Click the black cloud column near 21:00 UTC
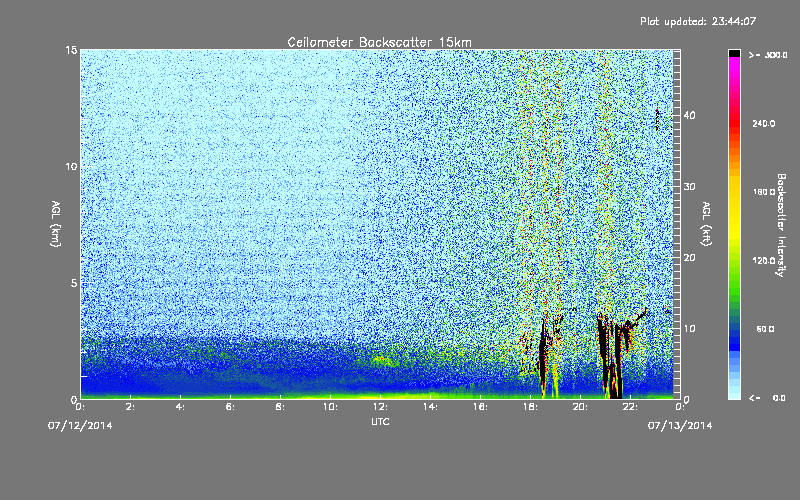 click(604, 352)
